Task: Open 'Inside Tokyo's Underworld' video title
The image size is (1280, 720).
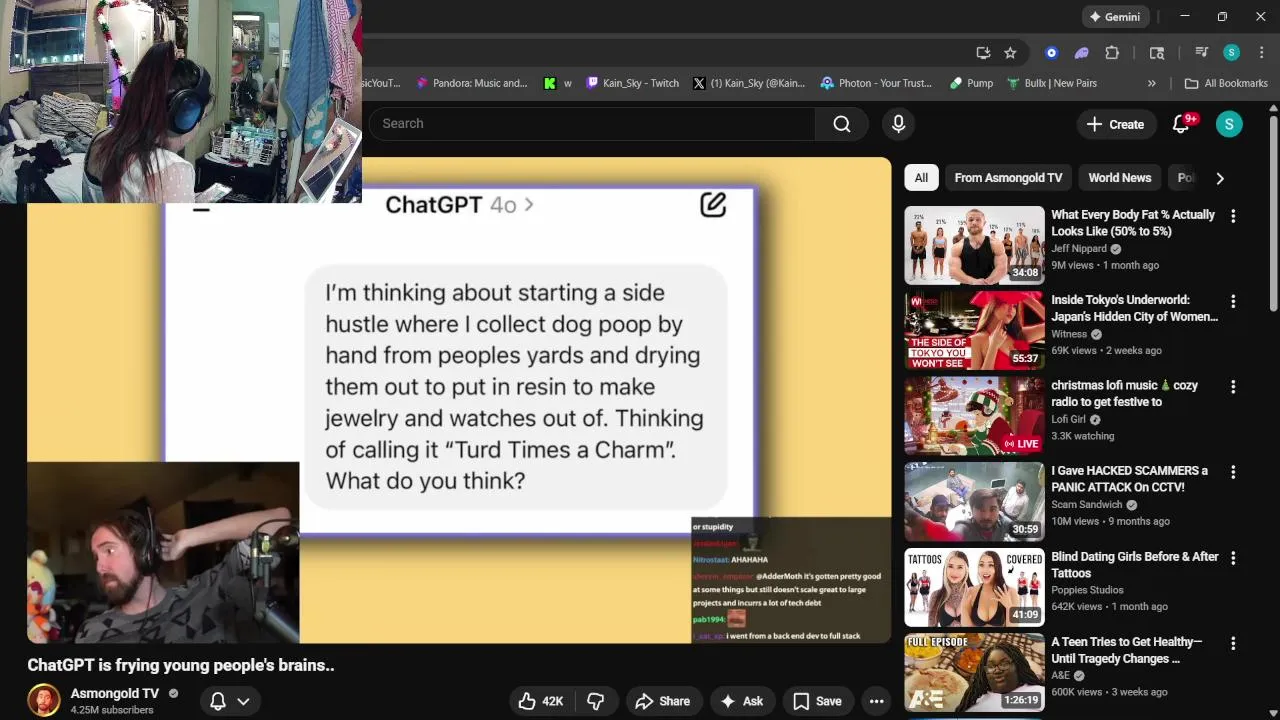Action: pyautogui.click(x=1134, y=308)
